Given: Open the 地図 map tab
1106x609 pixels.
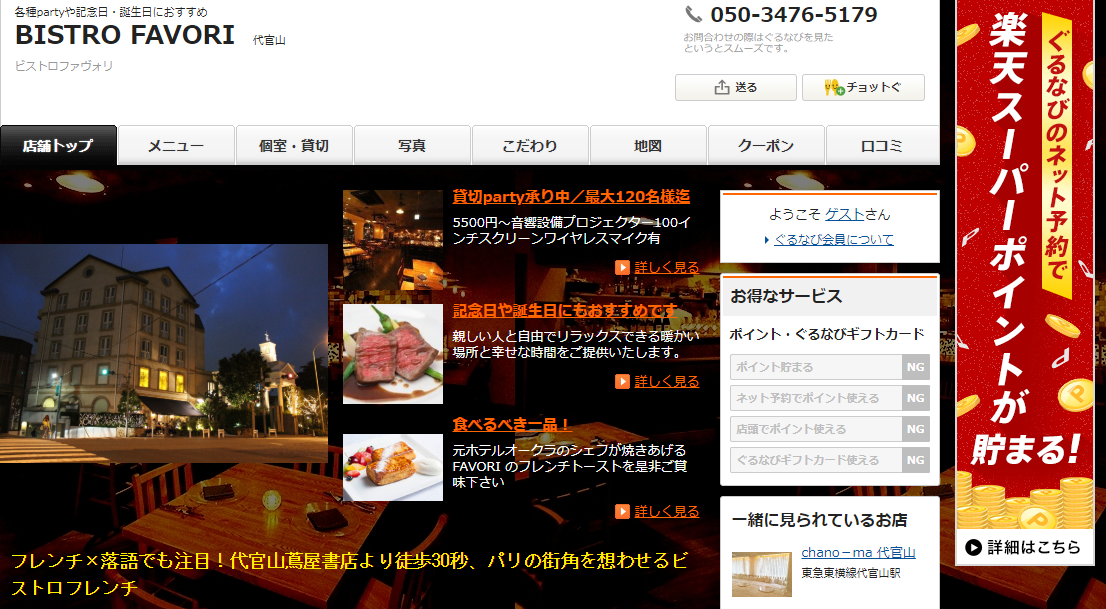Looking at the screenshot, I should tap(648, 146).
